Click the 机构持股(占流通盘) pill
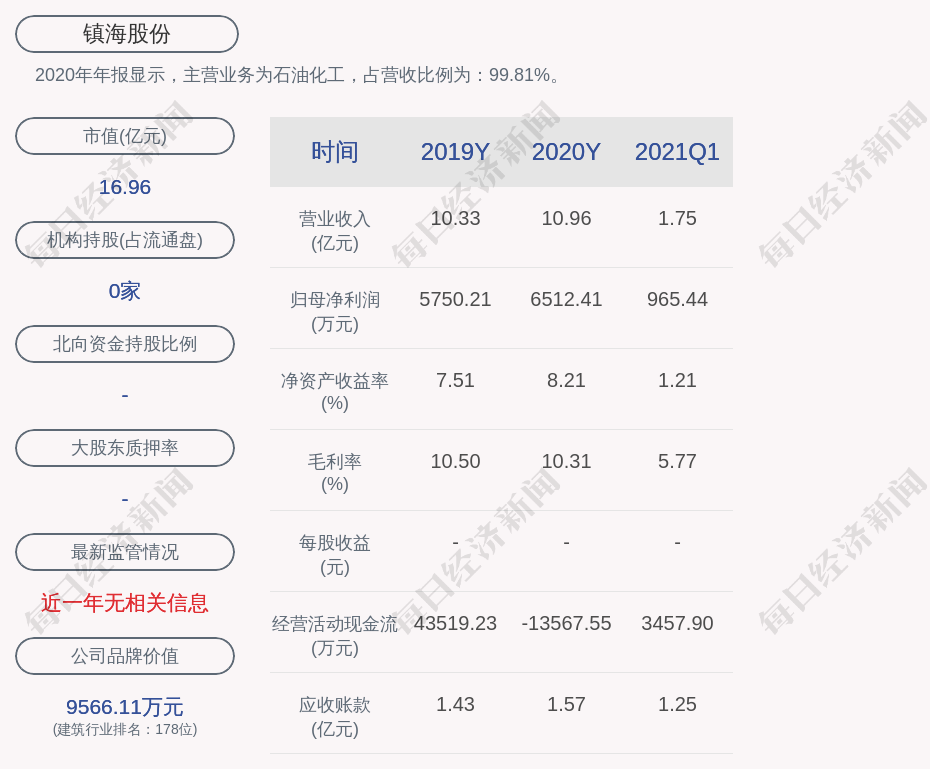The height and width of the screenshot is (769, 930). click(x=125, y=240)
